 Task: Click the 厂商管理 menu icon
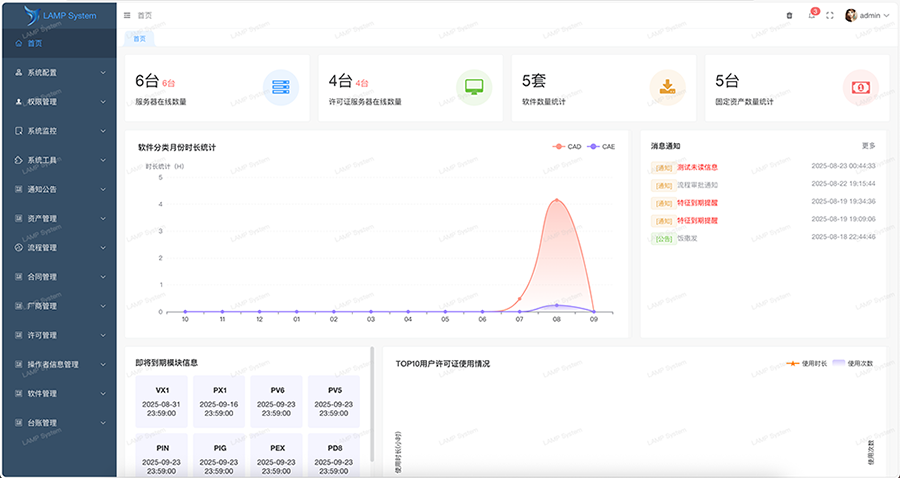pos(19,306)
